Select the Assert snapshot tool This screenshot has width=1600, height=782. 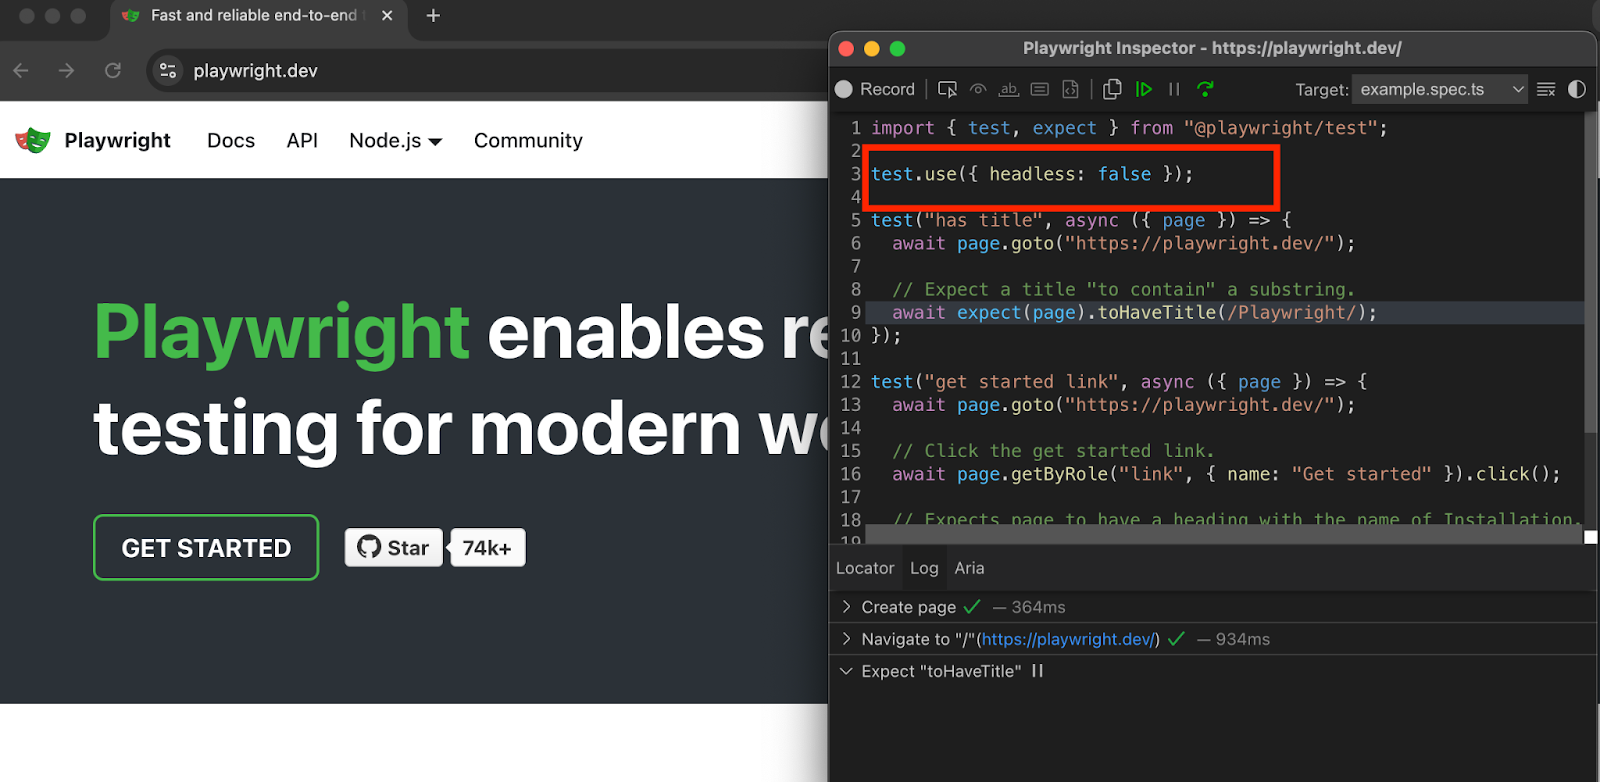point(1070,89)
